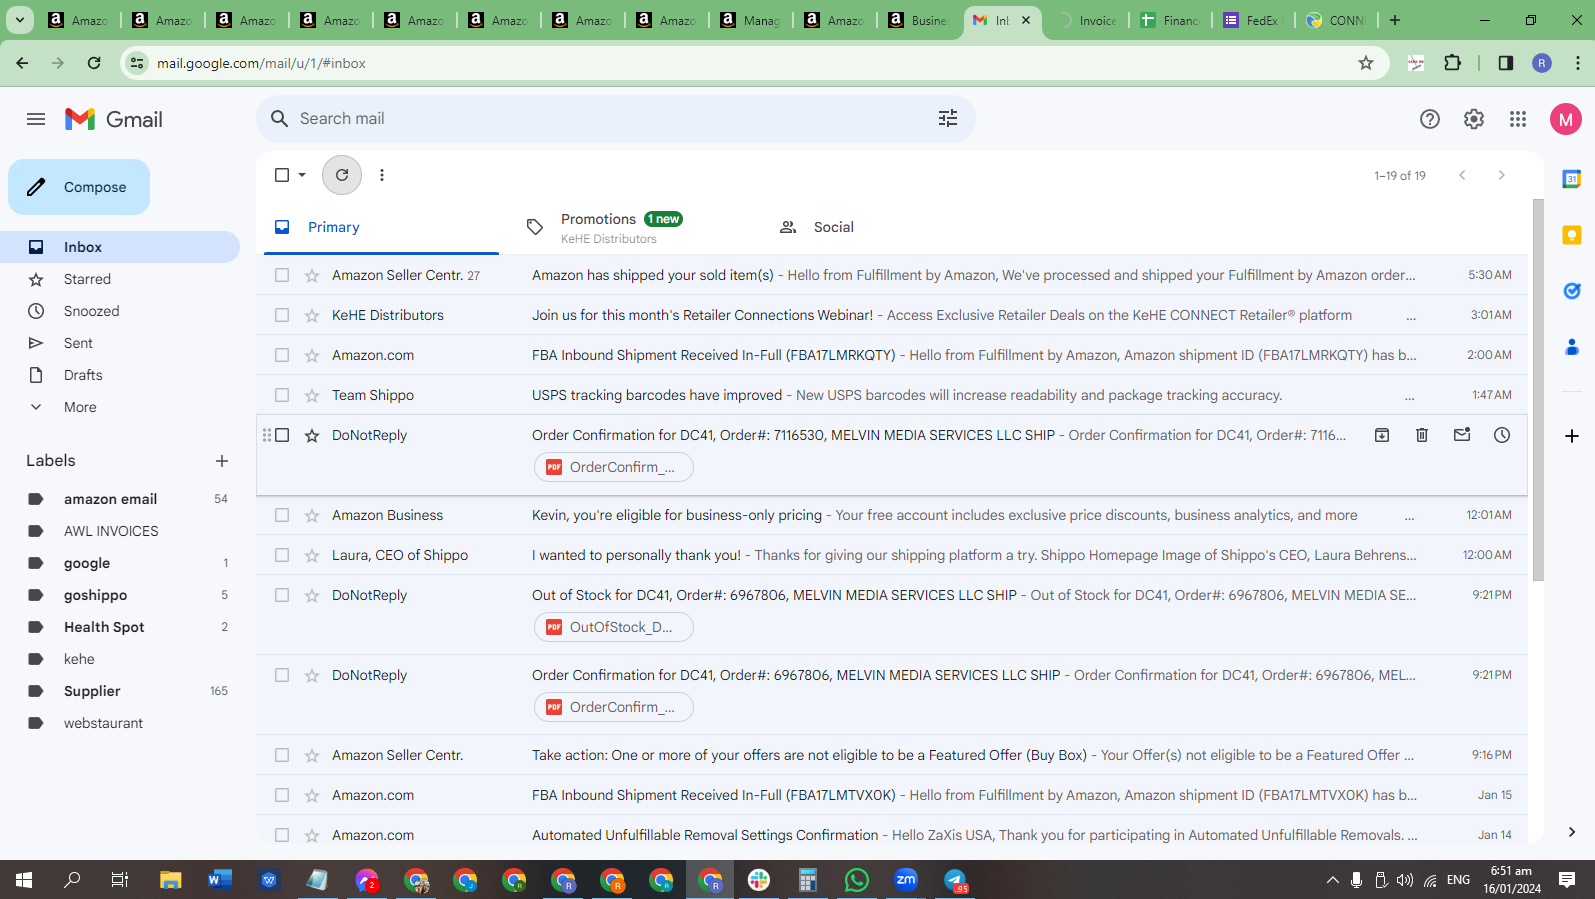Click the inbox vertical scrollbar
Image resolution: width=1595 pixels, height=899 pixels.
click(1538, 390)
